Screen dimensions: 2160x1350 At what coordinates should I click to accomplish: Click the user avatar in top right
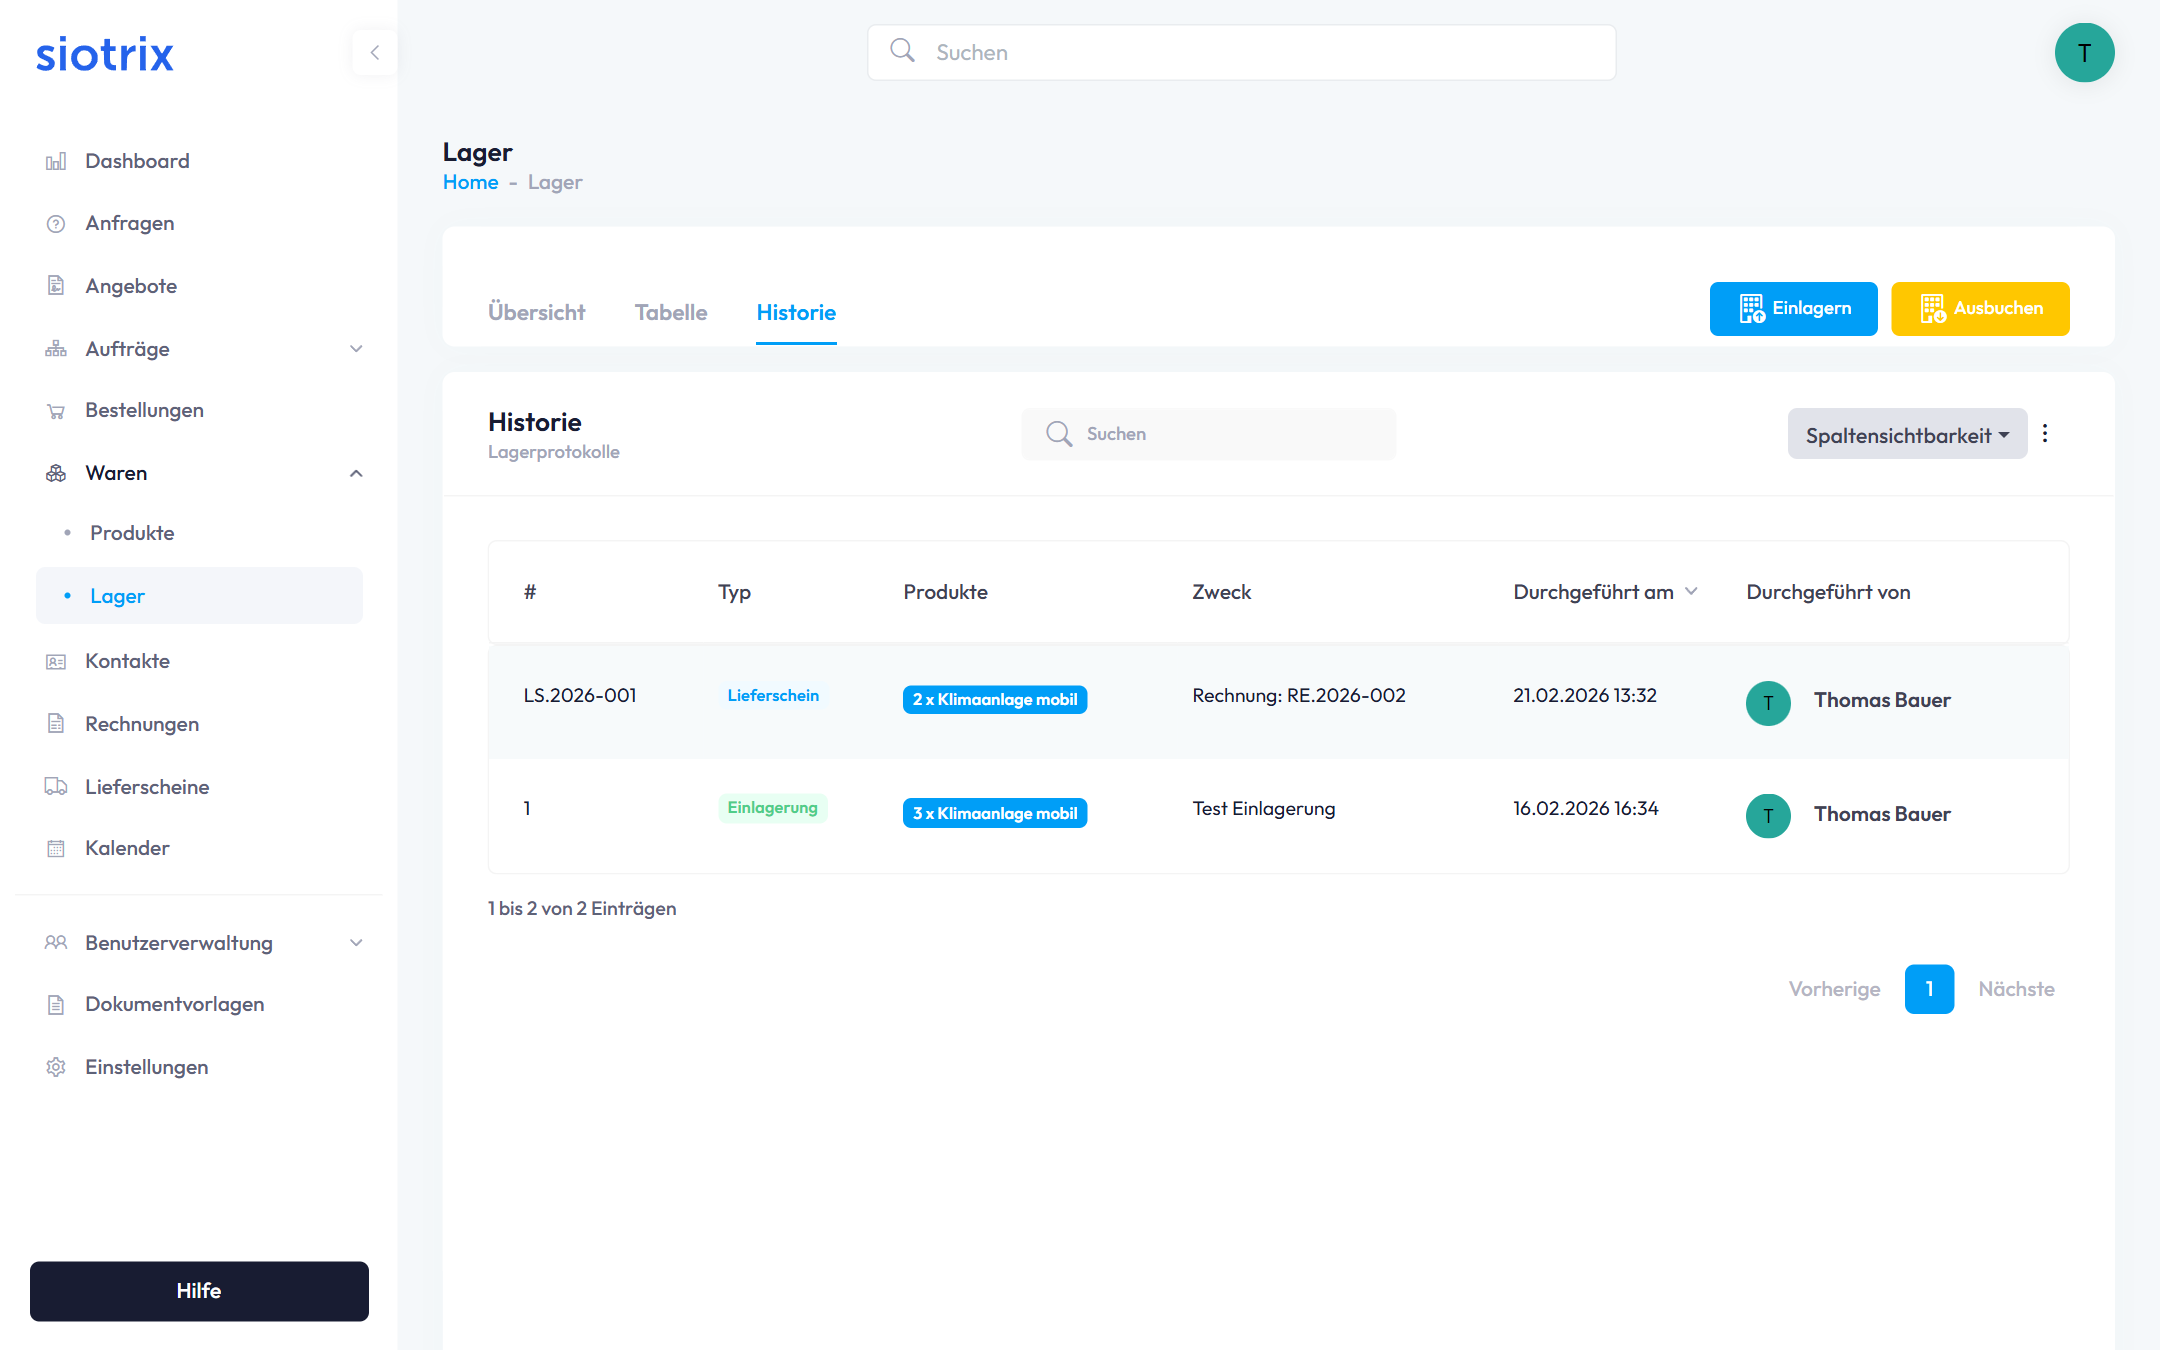2084,53
